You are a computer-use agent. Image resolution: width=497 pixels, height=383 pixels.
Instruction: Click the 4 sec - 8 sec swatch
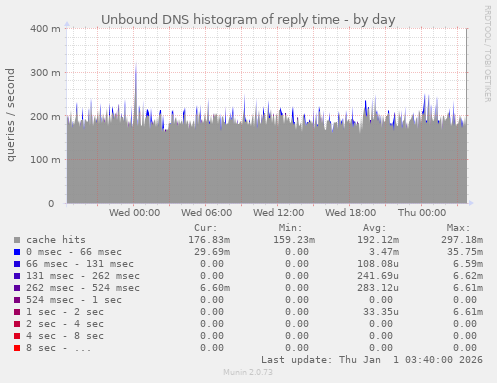(x=17, y=336)
